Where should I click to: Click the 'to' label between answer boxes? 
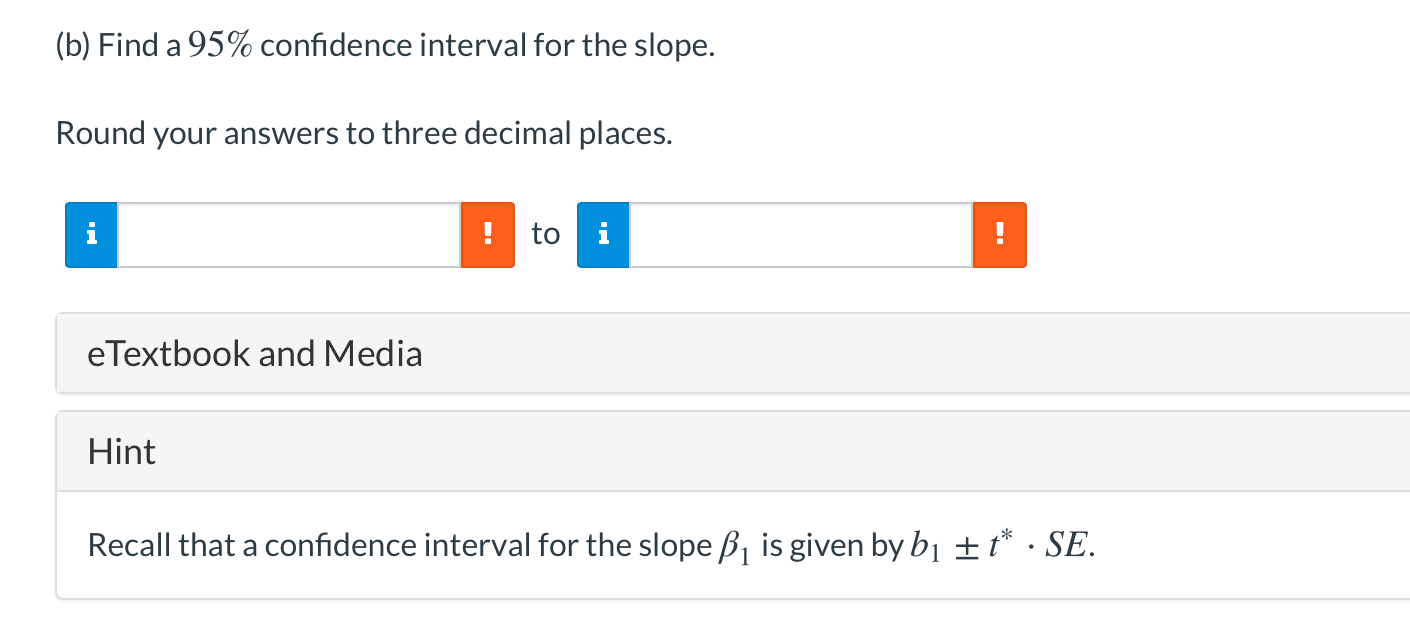(545, 234)
